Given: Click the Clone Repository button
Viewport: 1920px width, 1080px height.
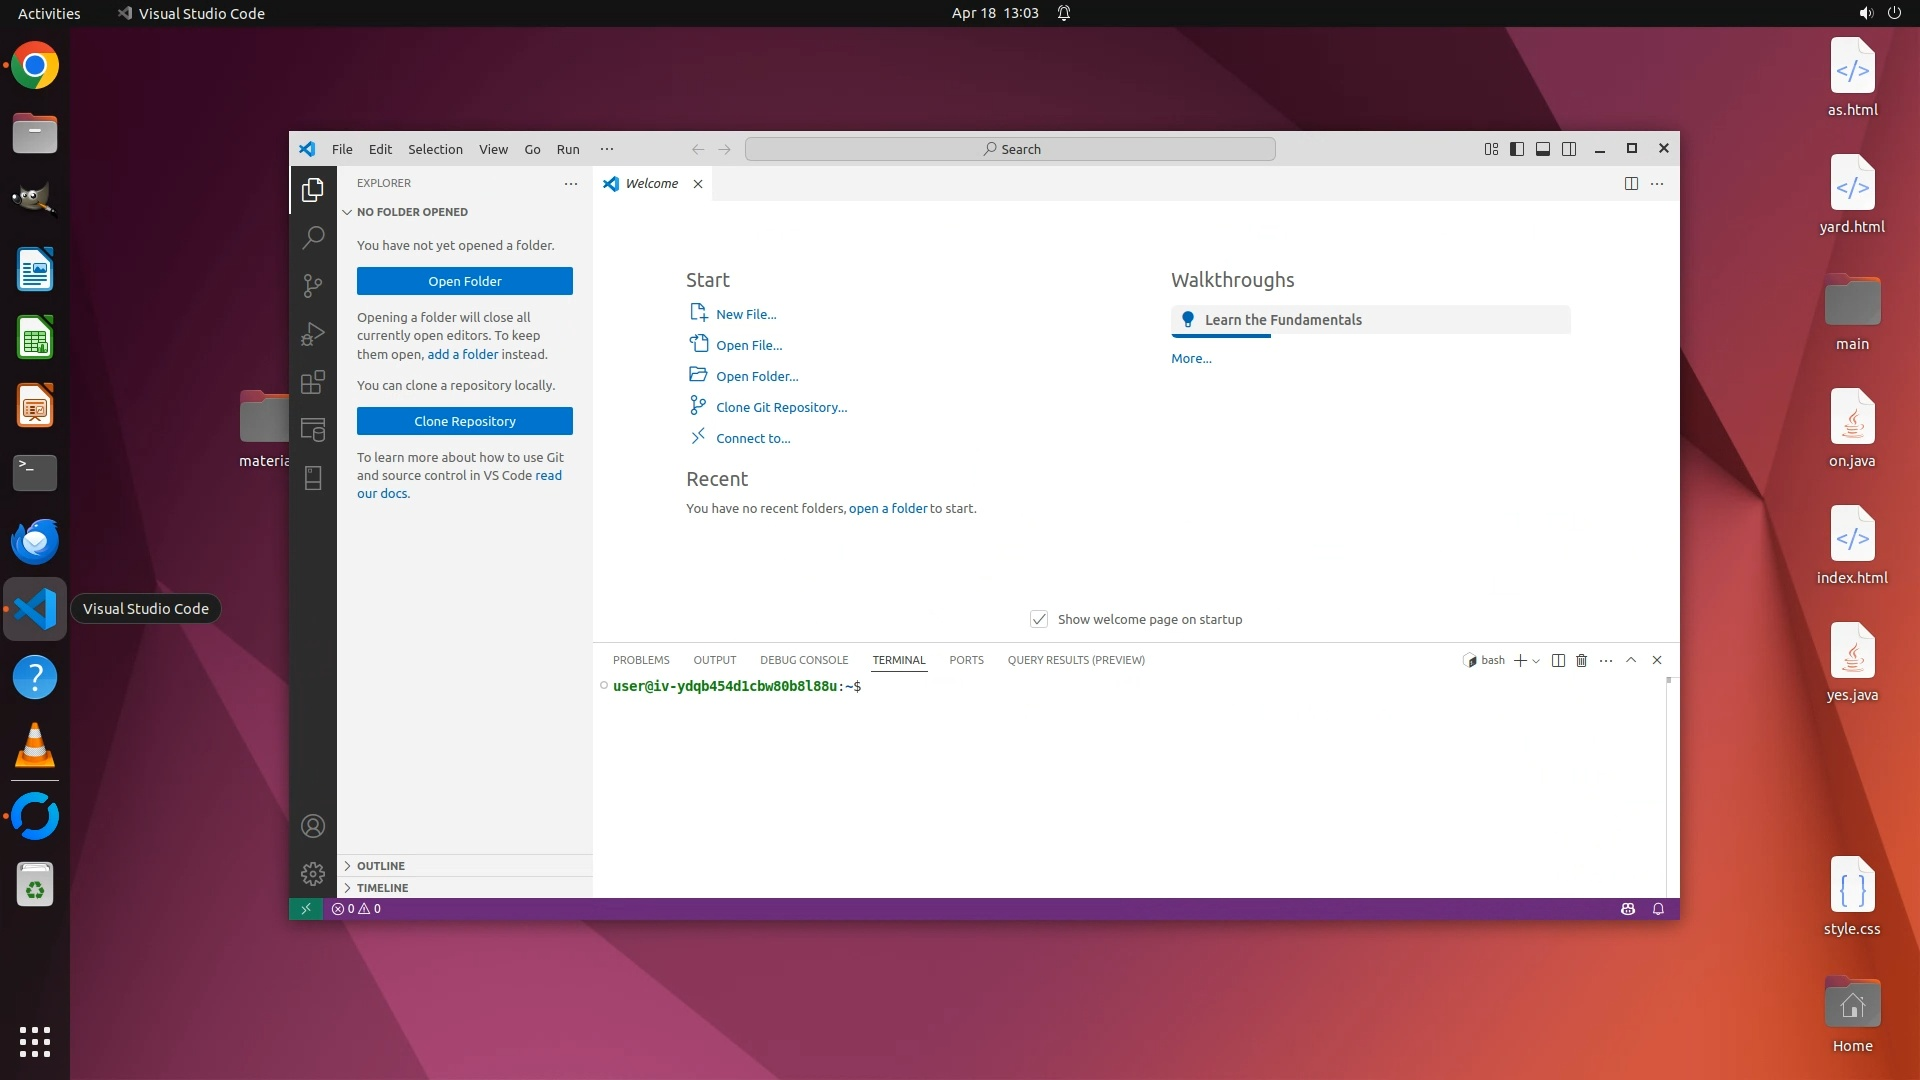Looking at the screenshot, I should click(464, 421).
